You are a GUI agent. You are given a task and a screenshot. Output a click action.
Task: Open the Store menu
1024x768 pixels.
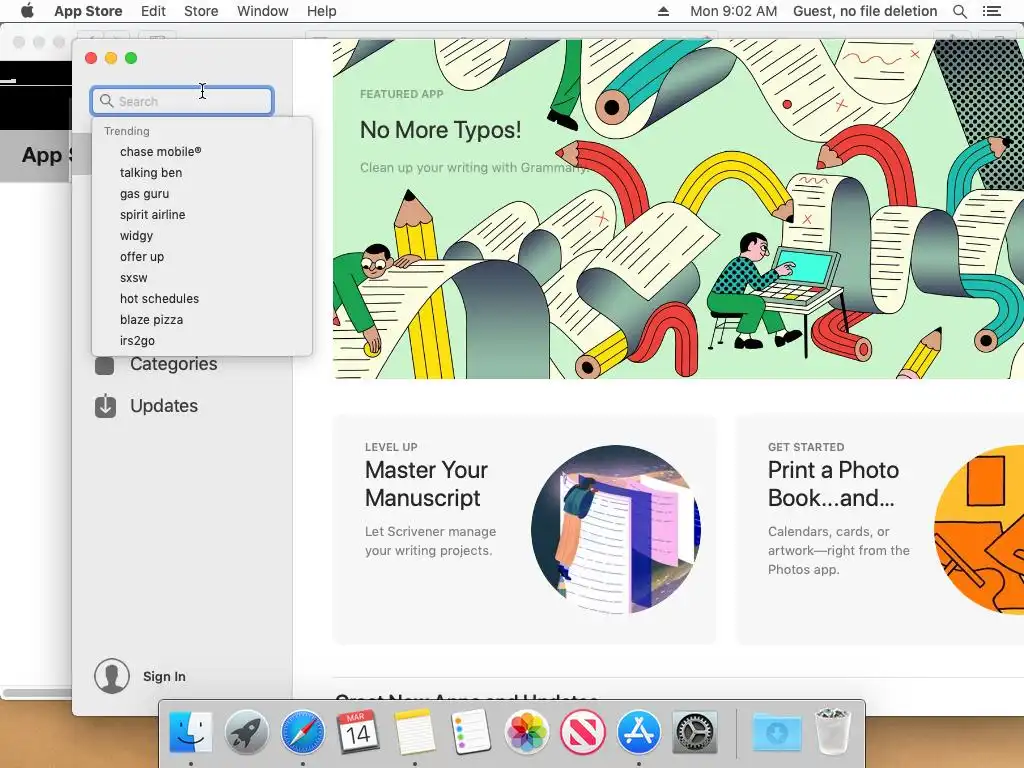(x=201, y=11)
